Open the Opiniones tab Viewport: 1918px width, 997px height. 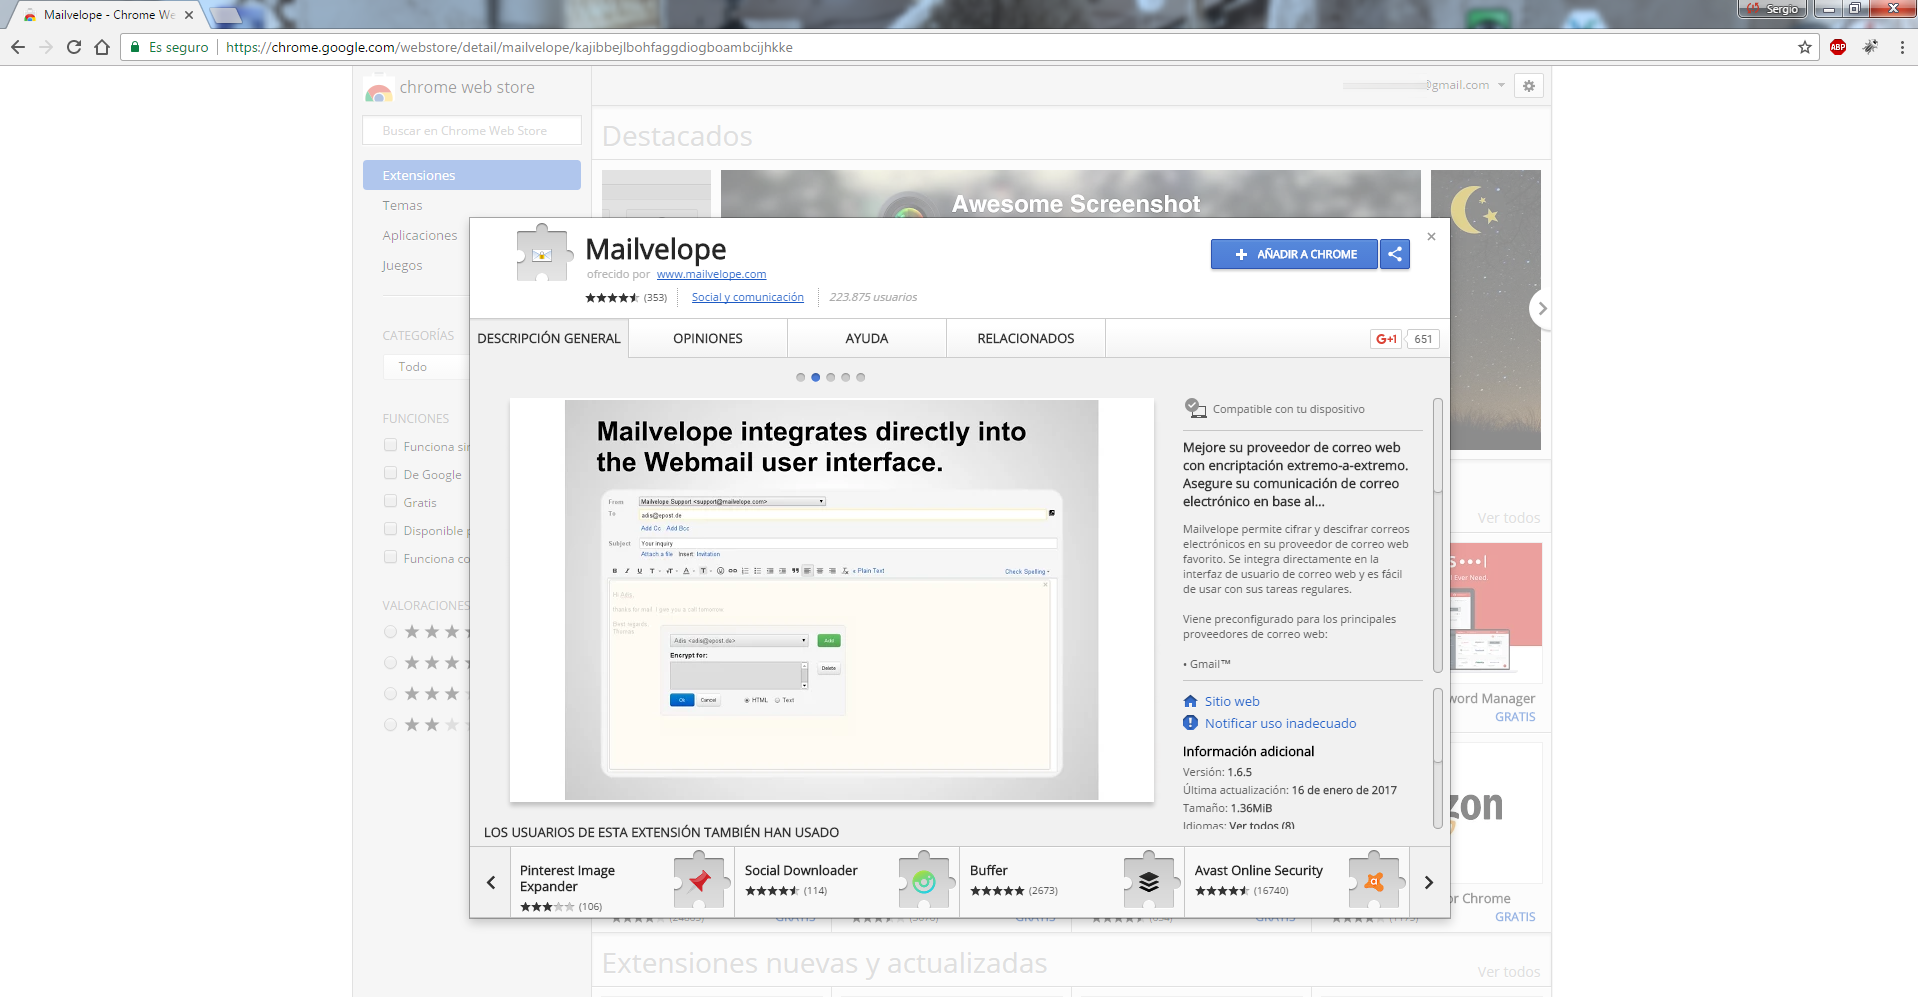point(708,339)
